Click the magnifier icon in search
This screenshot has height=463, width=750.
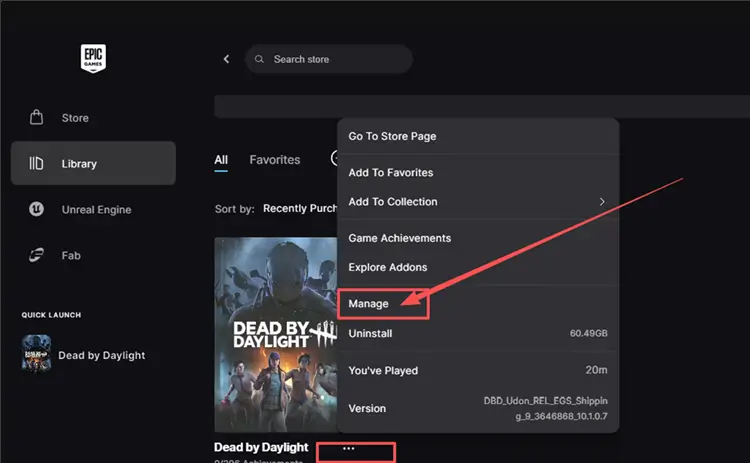(259, 59)
